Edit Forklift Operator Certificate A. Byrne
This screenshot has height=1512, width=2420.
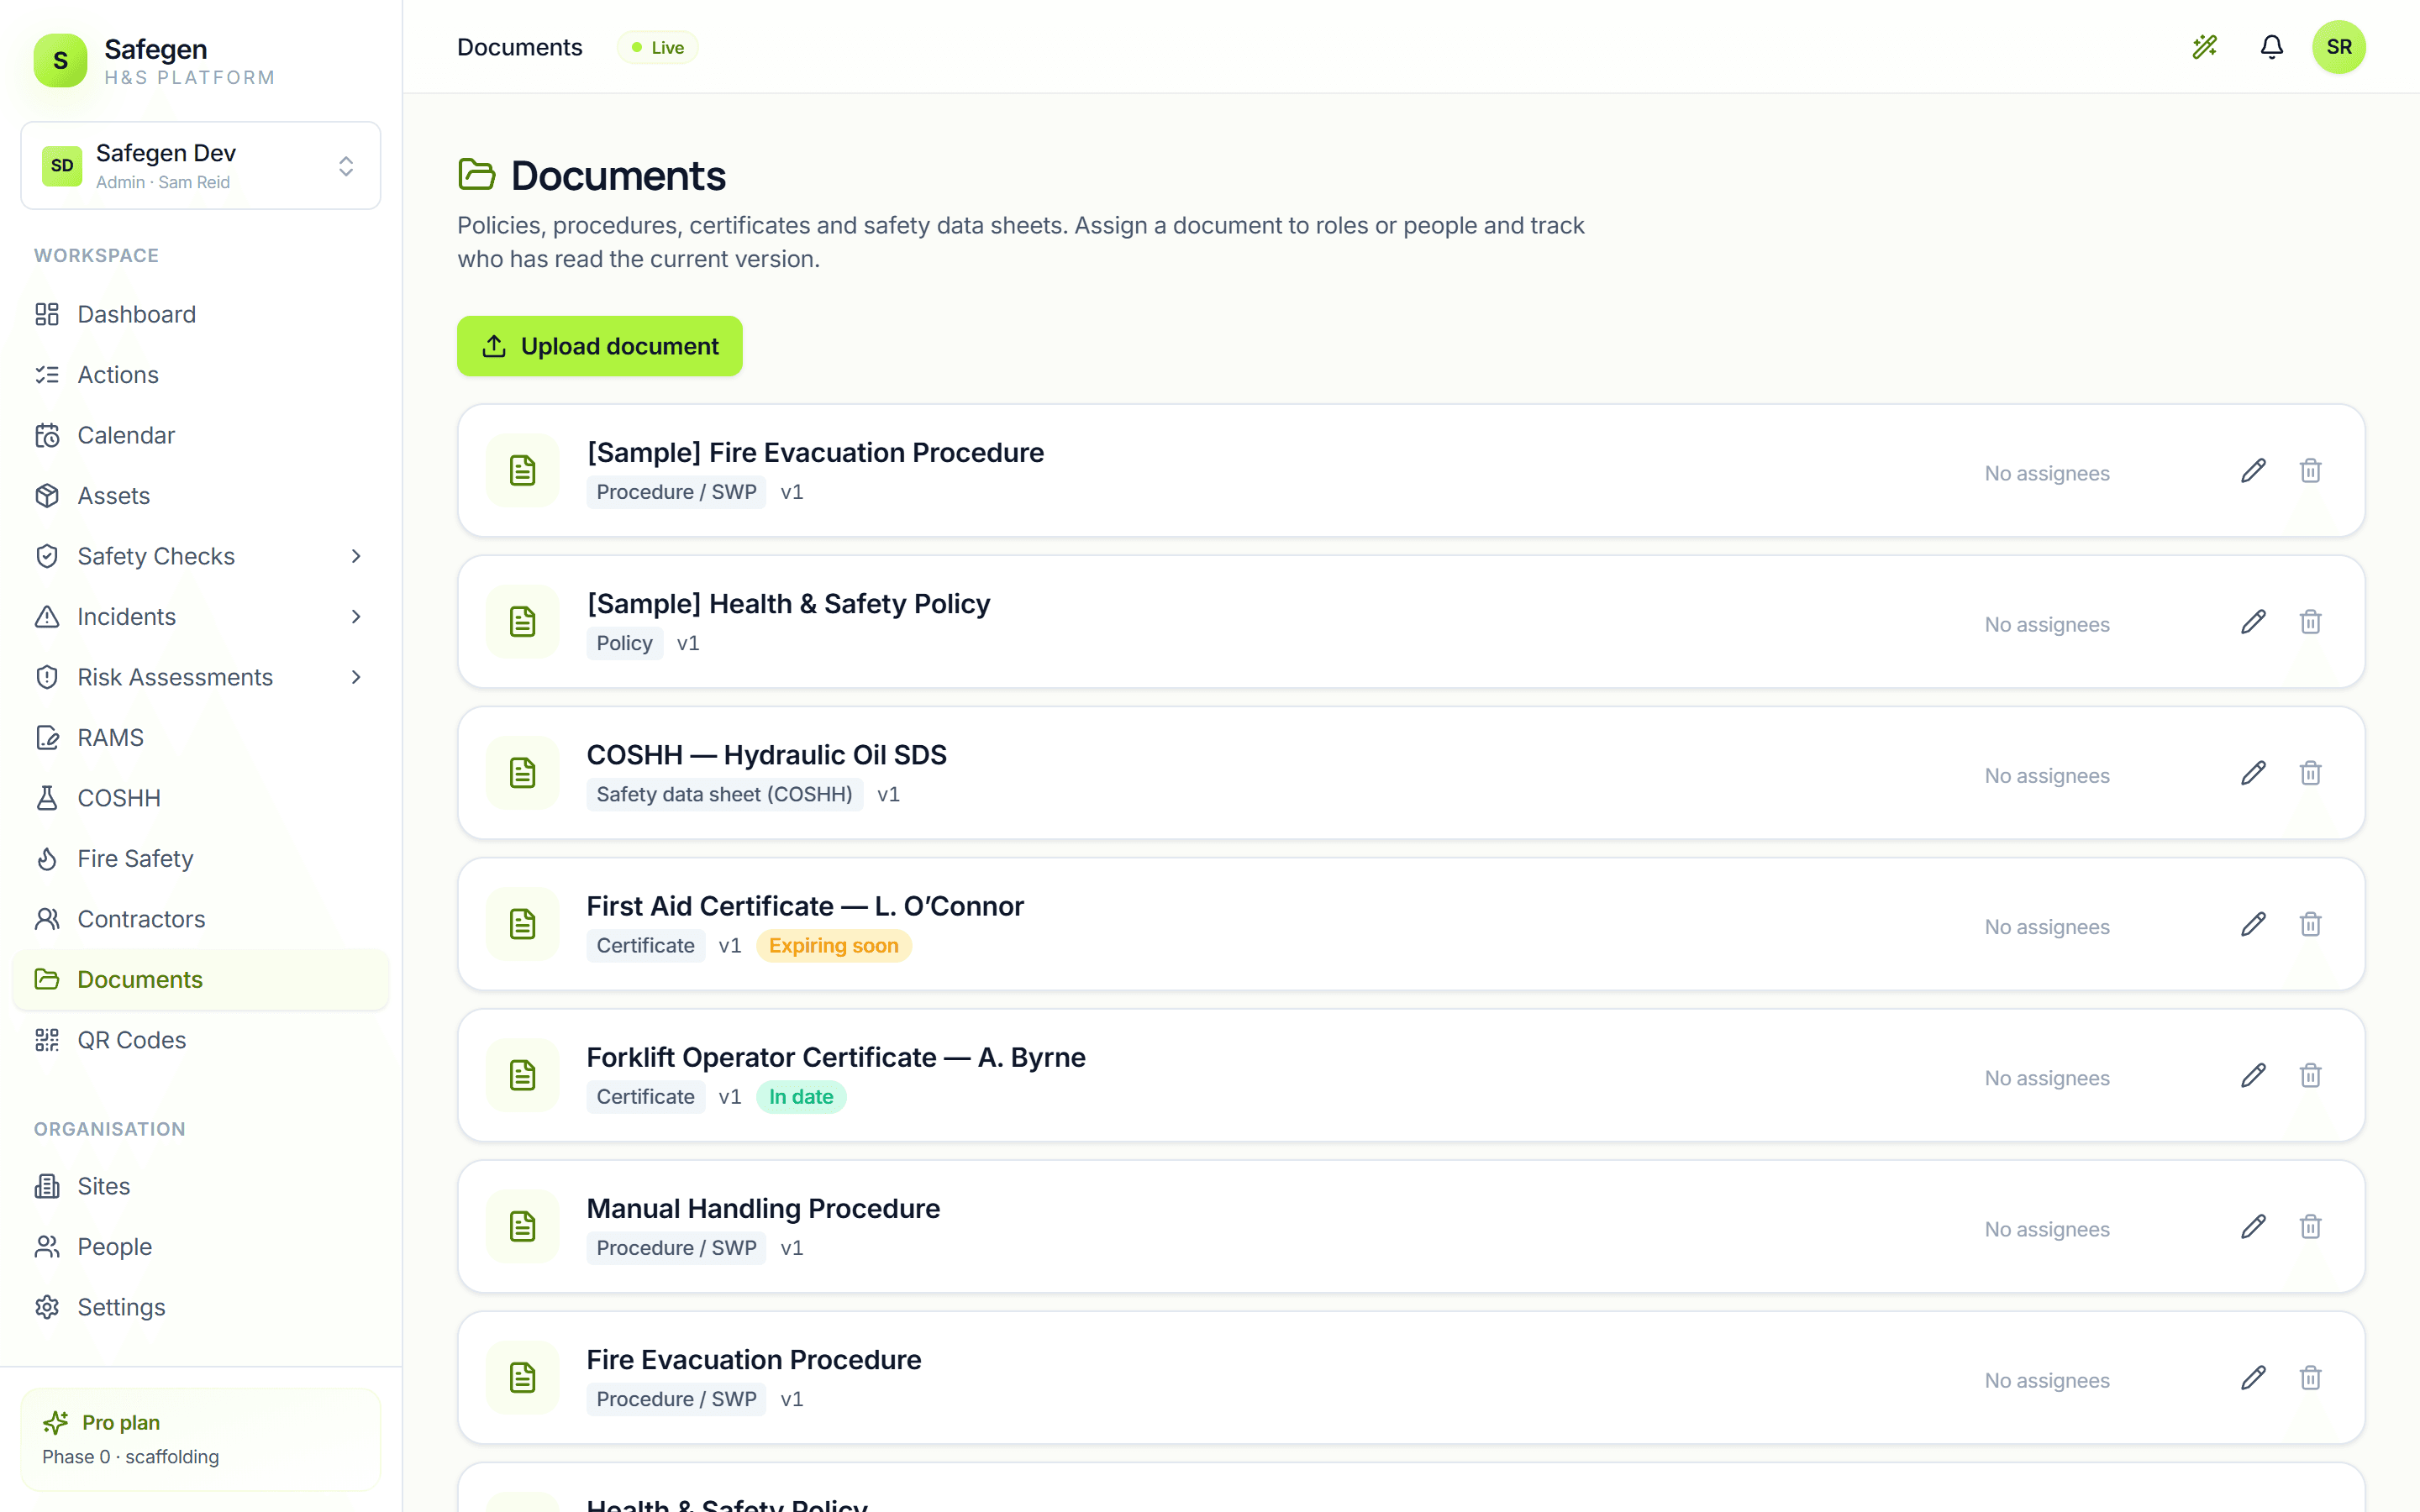click(2253, 1075)
